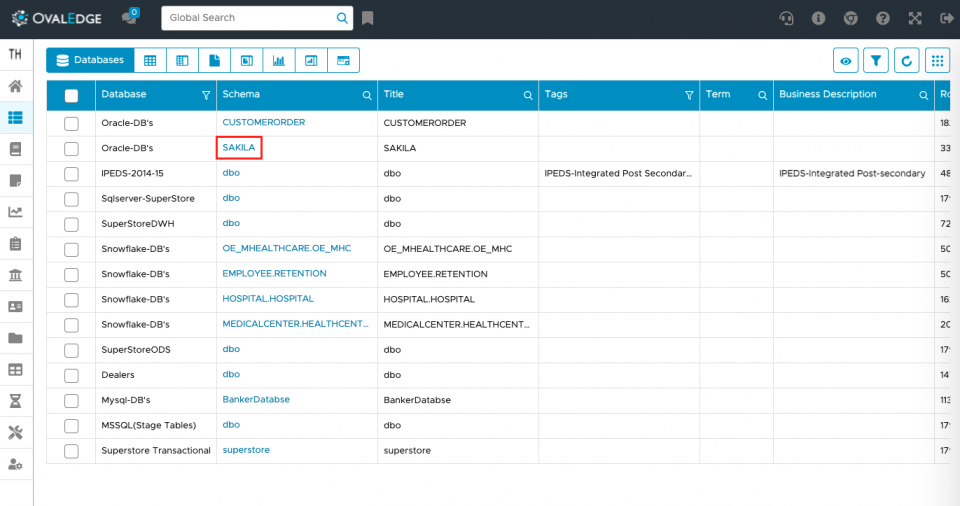Click the OvalEdge logo
960x506 pixels.
[x=56, y=18]
